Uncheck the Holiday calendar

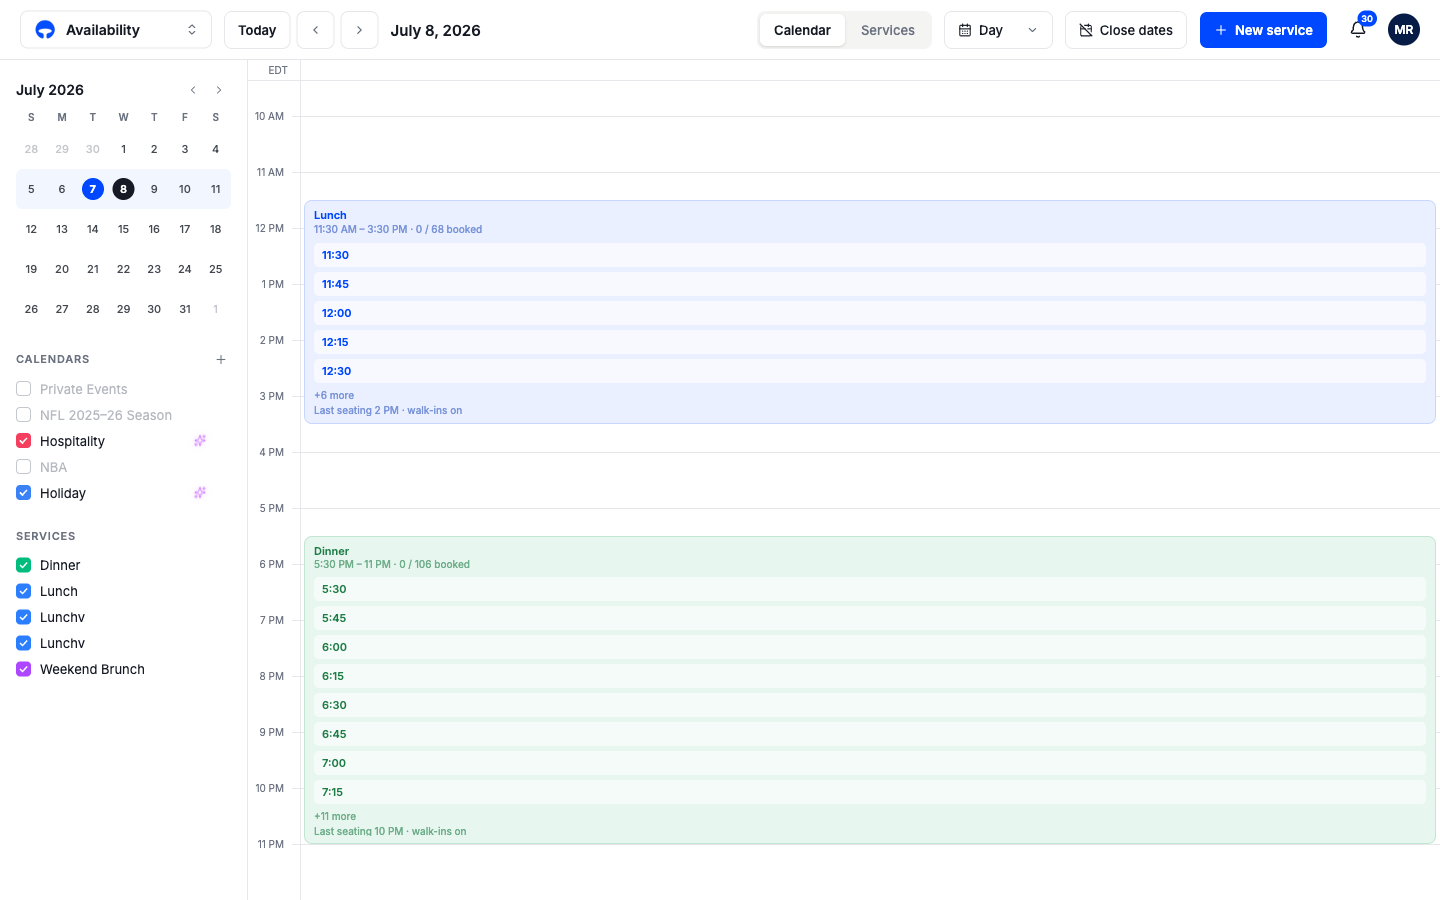[x=24, y=493]
